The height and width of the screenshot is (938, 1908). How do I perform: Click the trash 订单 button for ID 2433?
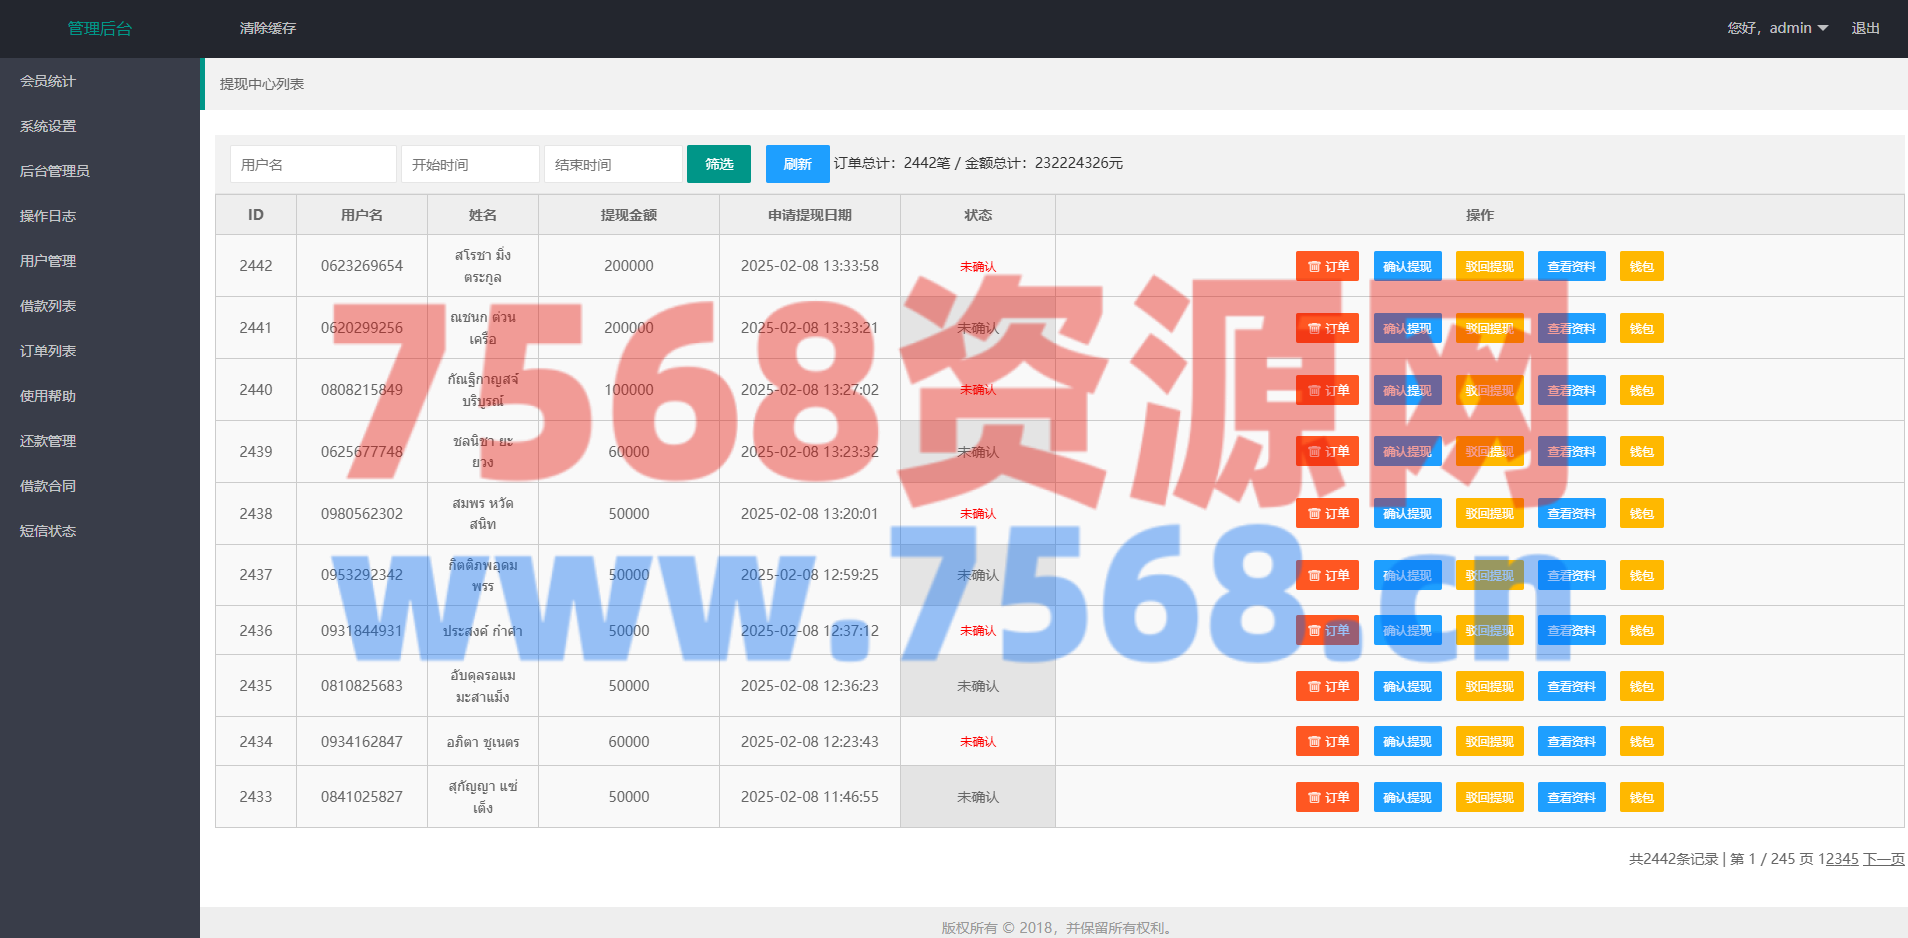pos(1327,798)
